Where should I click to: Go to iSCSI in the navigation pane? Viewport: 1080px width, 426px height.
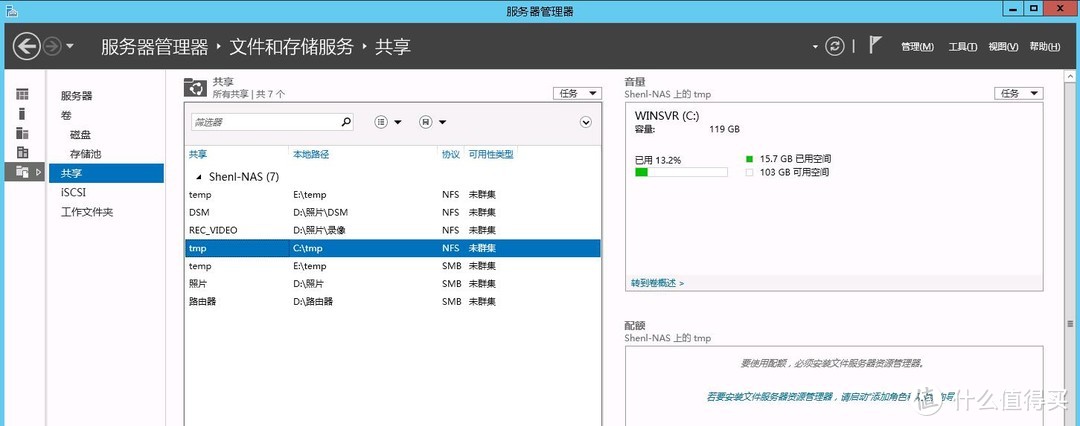click(73, 192)
